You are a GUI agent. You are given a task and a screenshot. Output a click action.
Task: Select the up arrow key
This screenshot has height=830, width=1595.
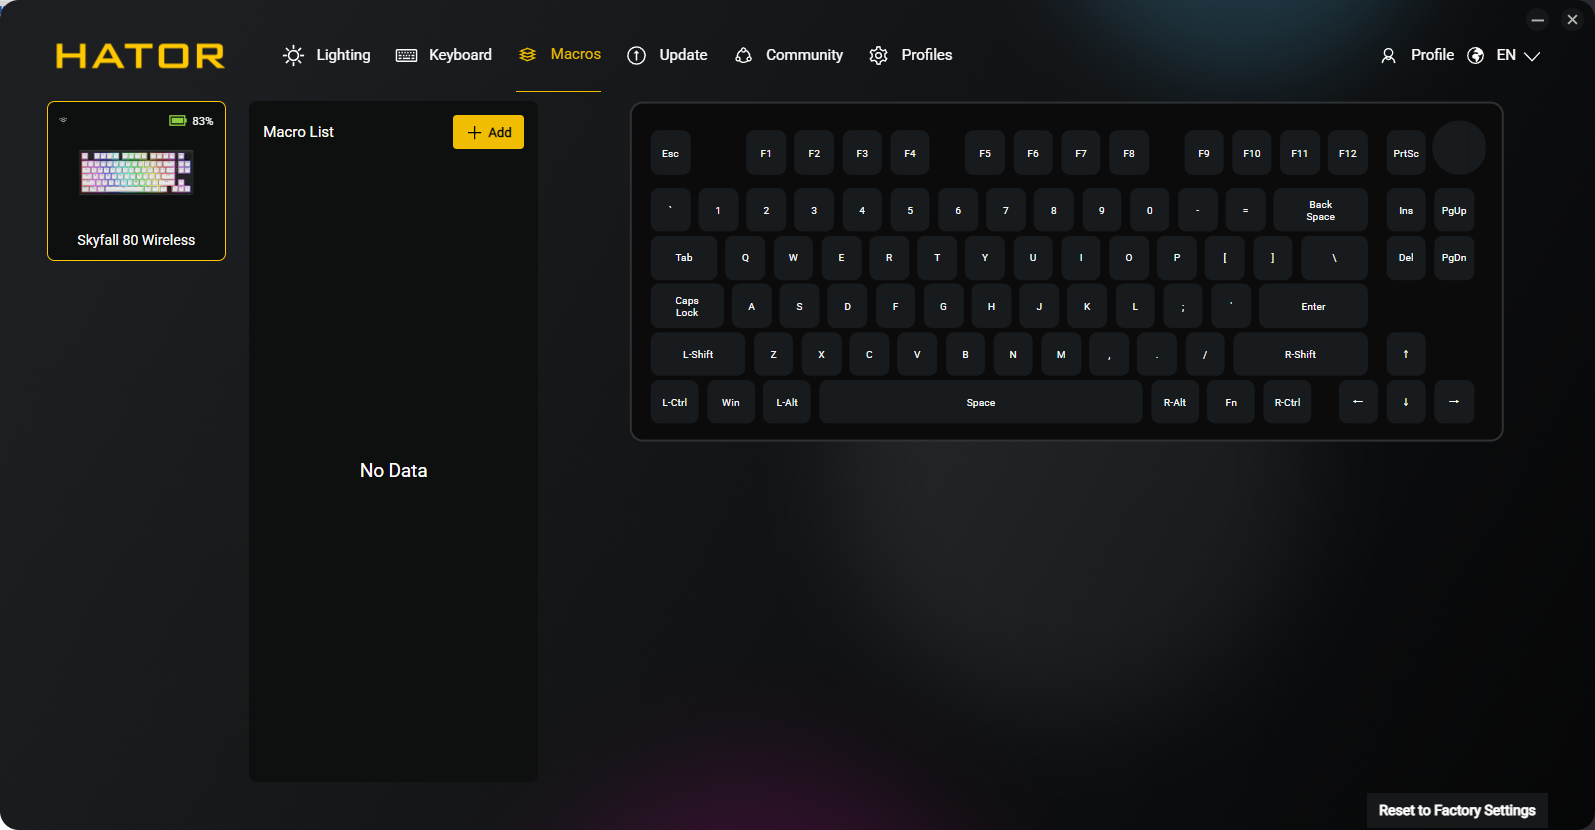point(1405,354)
